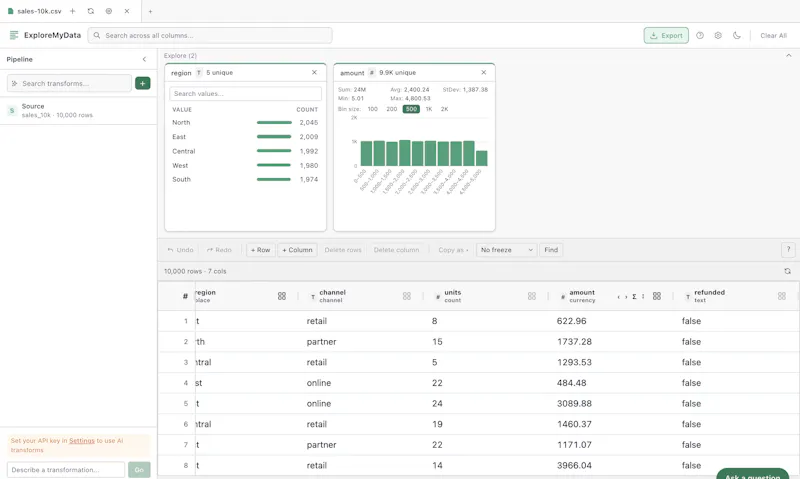Click the first histogram bar 0-500
The height and width of the screenshot is (479, 800).
coord(366,154)
